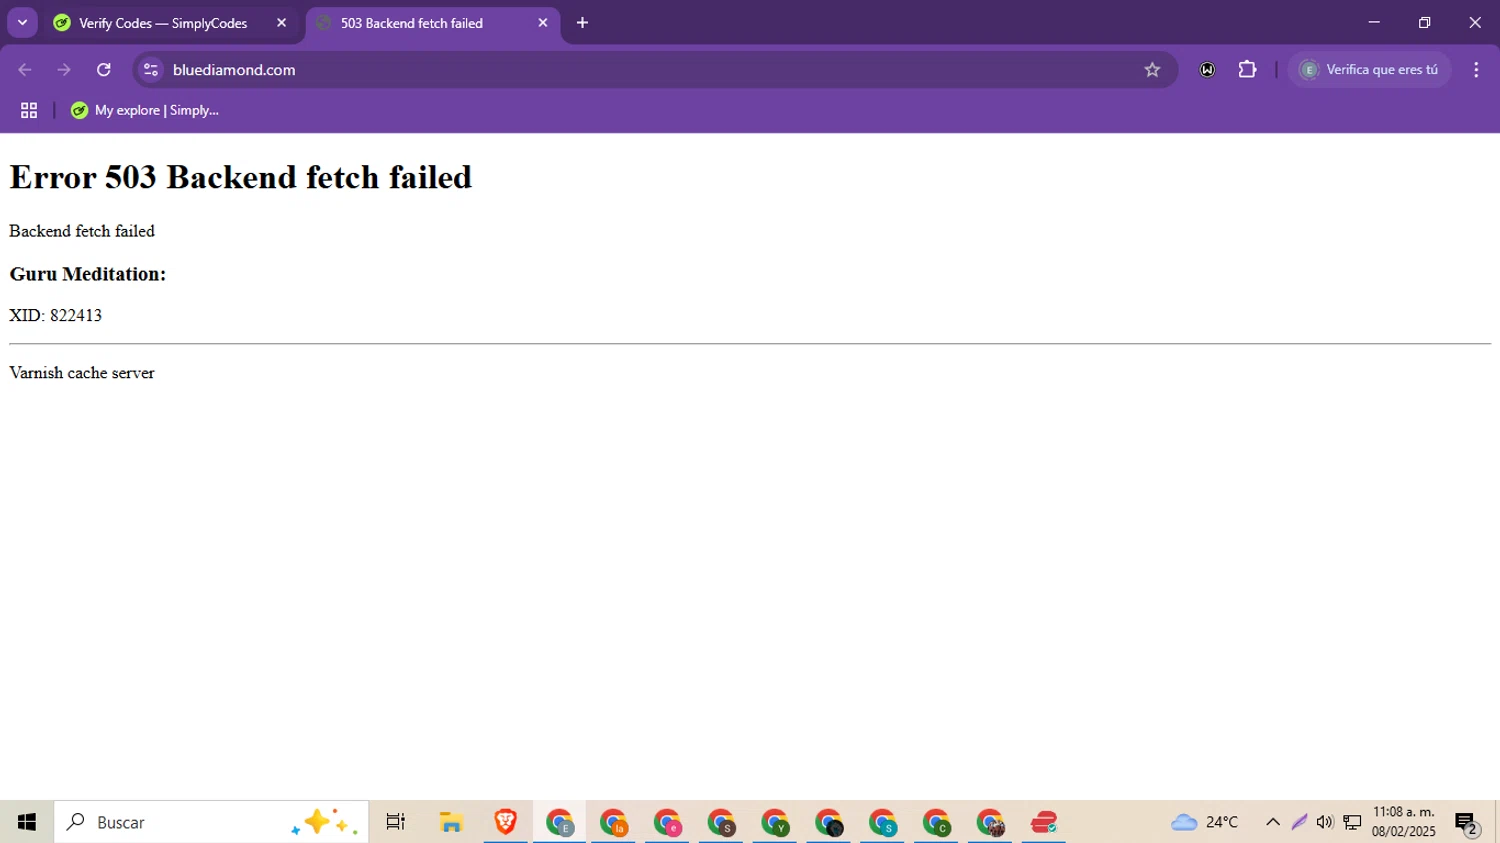
Task: Open network settings from system tray
Action: [1352, 822]
